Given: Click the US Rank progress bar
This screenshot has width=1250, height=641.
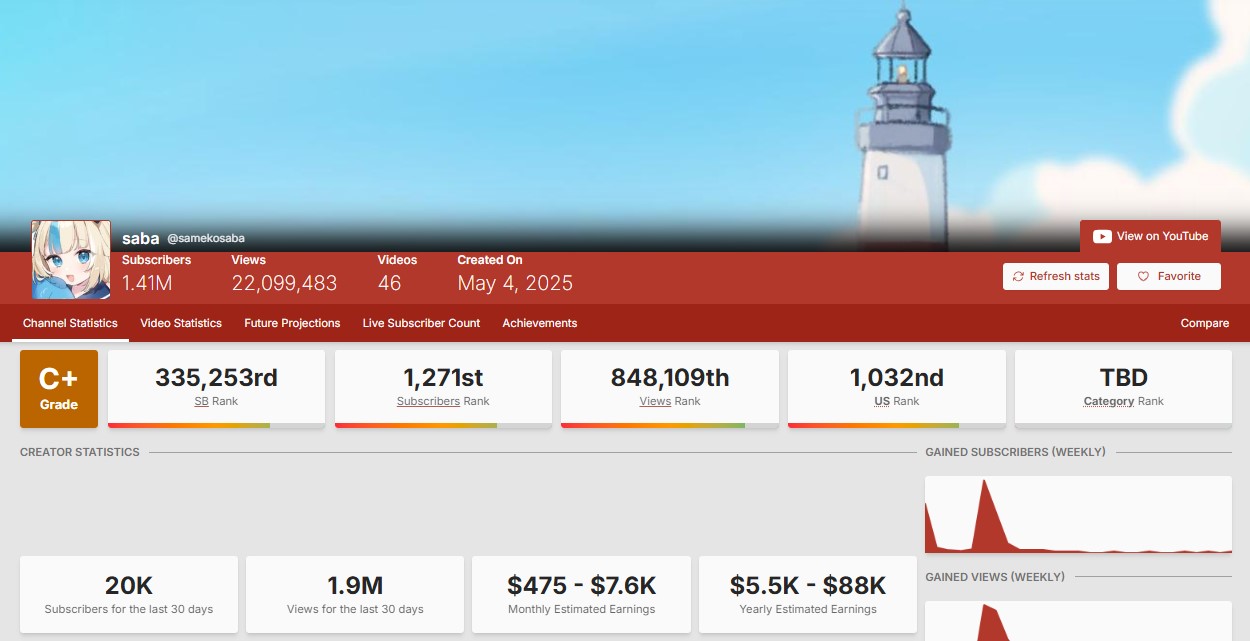Looking at the screenshot, I should [x=896, y=425].
